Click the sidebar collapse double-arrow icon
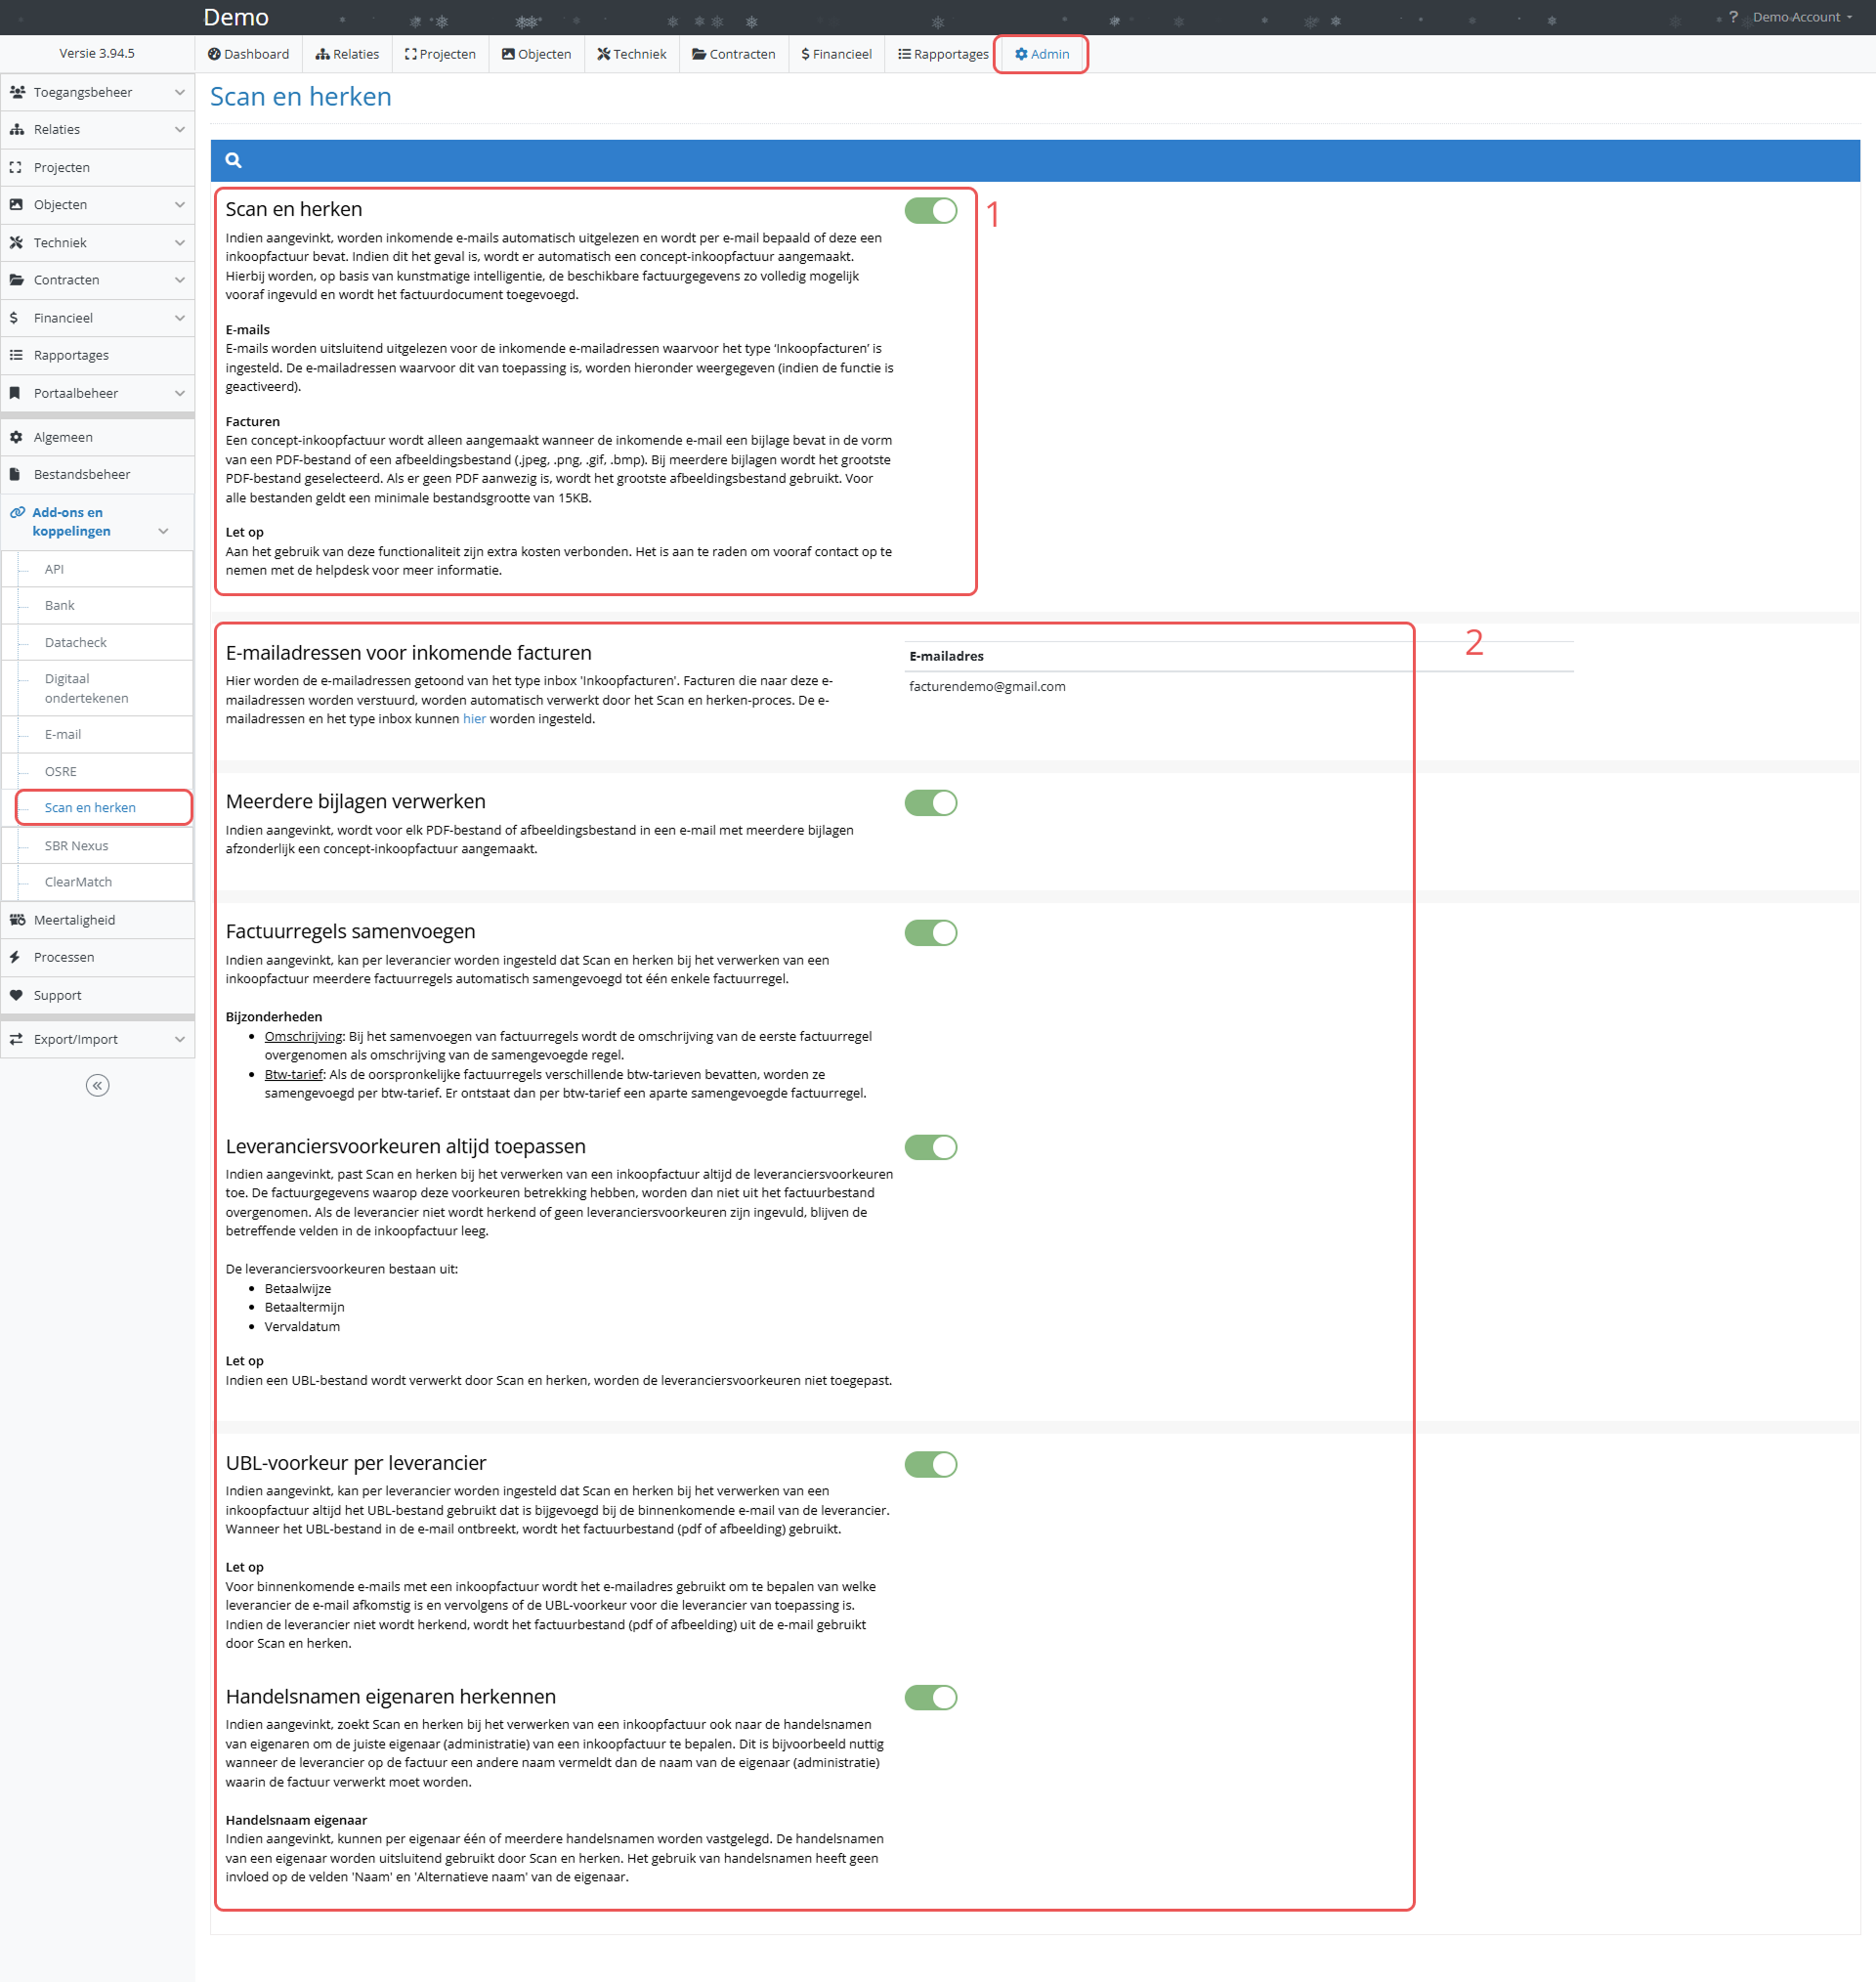The height and width of the screenshot is (1982, 1876). (x=97, y=1085)
